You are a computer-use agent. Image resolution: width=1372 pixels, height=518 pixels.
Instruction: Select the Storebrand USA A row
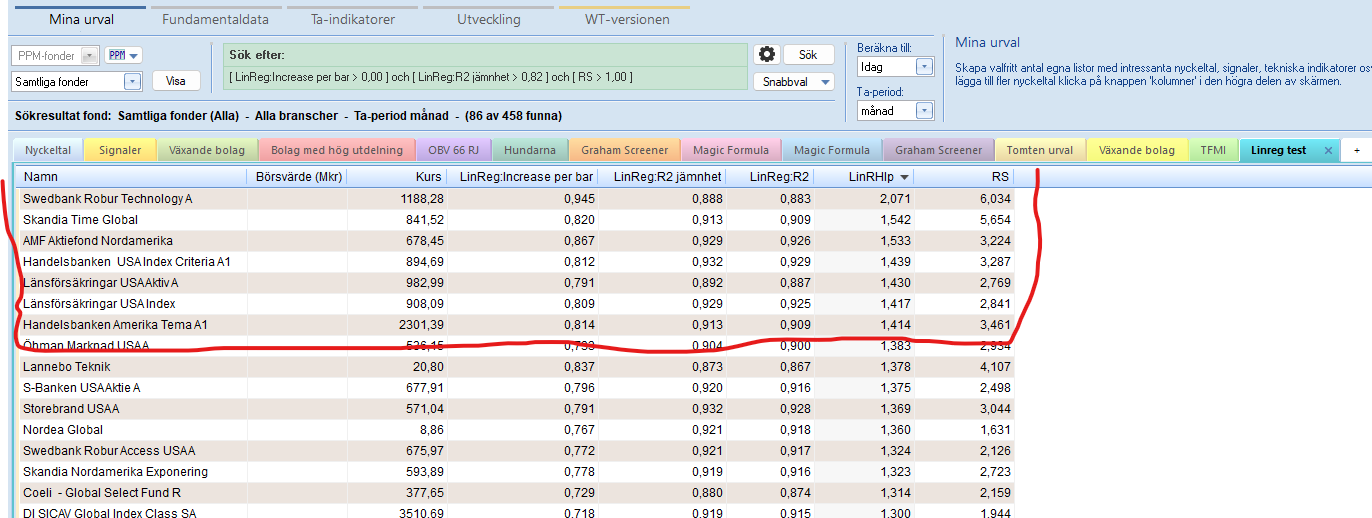click(516, 409)
